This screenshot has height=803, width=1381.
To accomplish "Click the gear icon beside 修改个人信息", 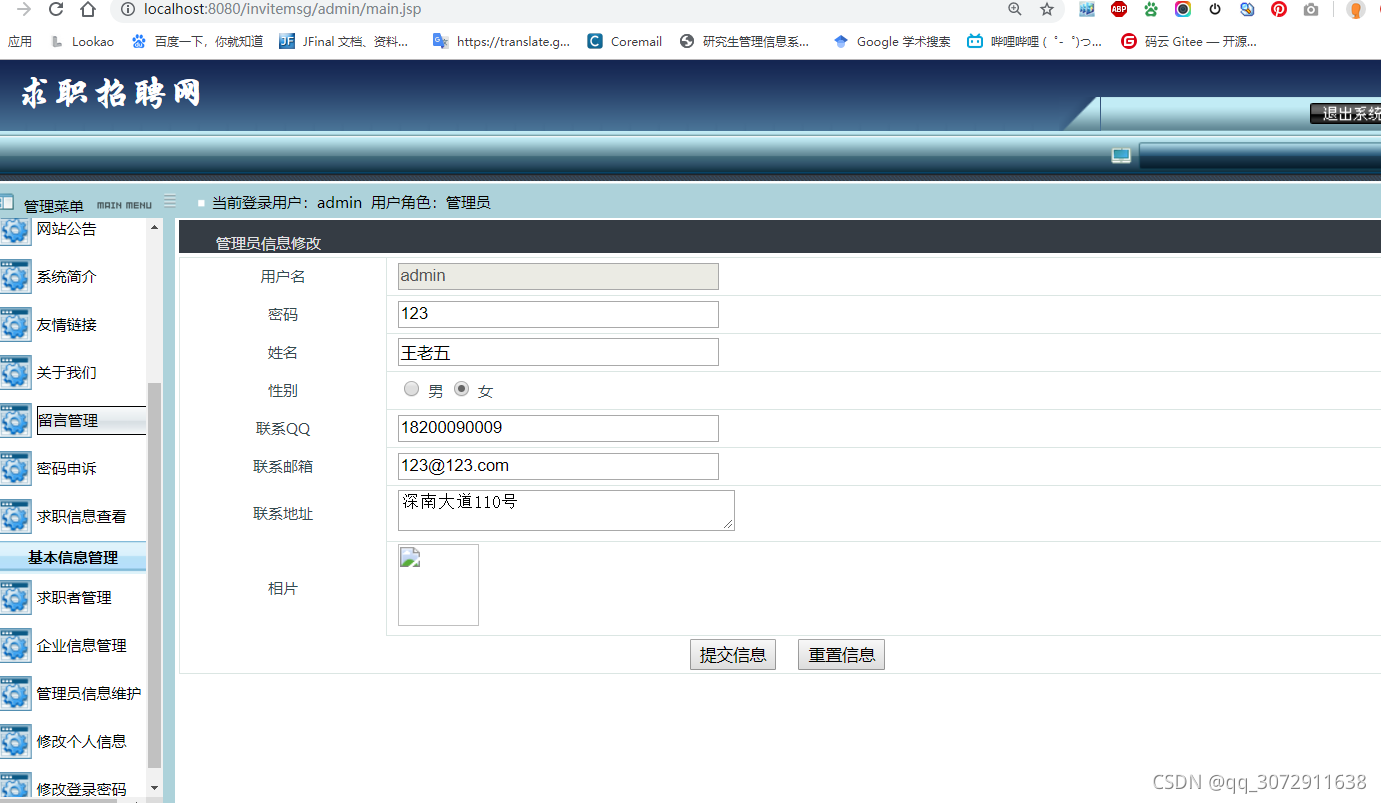I will tap(15, 742).
